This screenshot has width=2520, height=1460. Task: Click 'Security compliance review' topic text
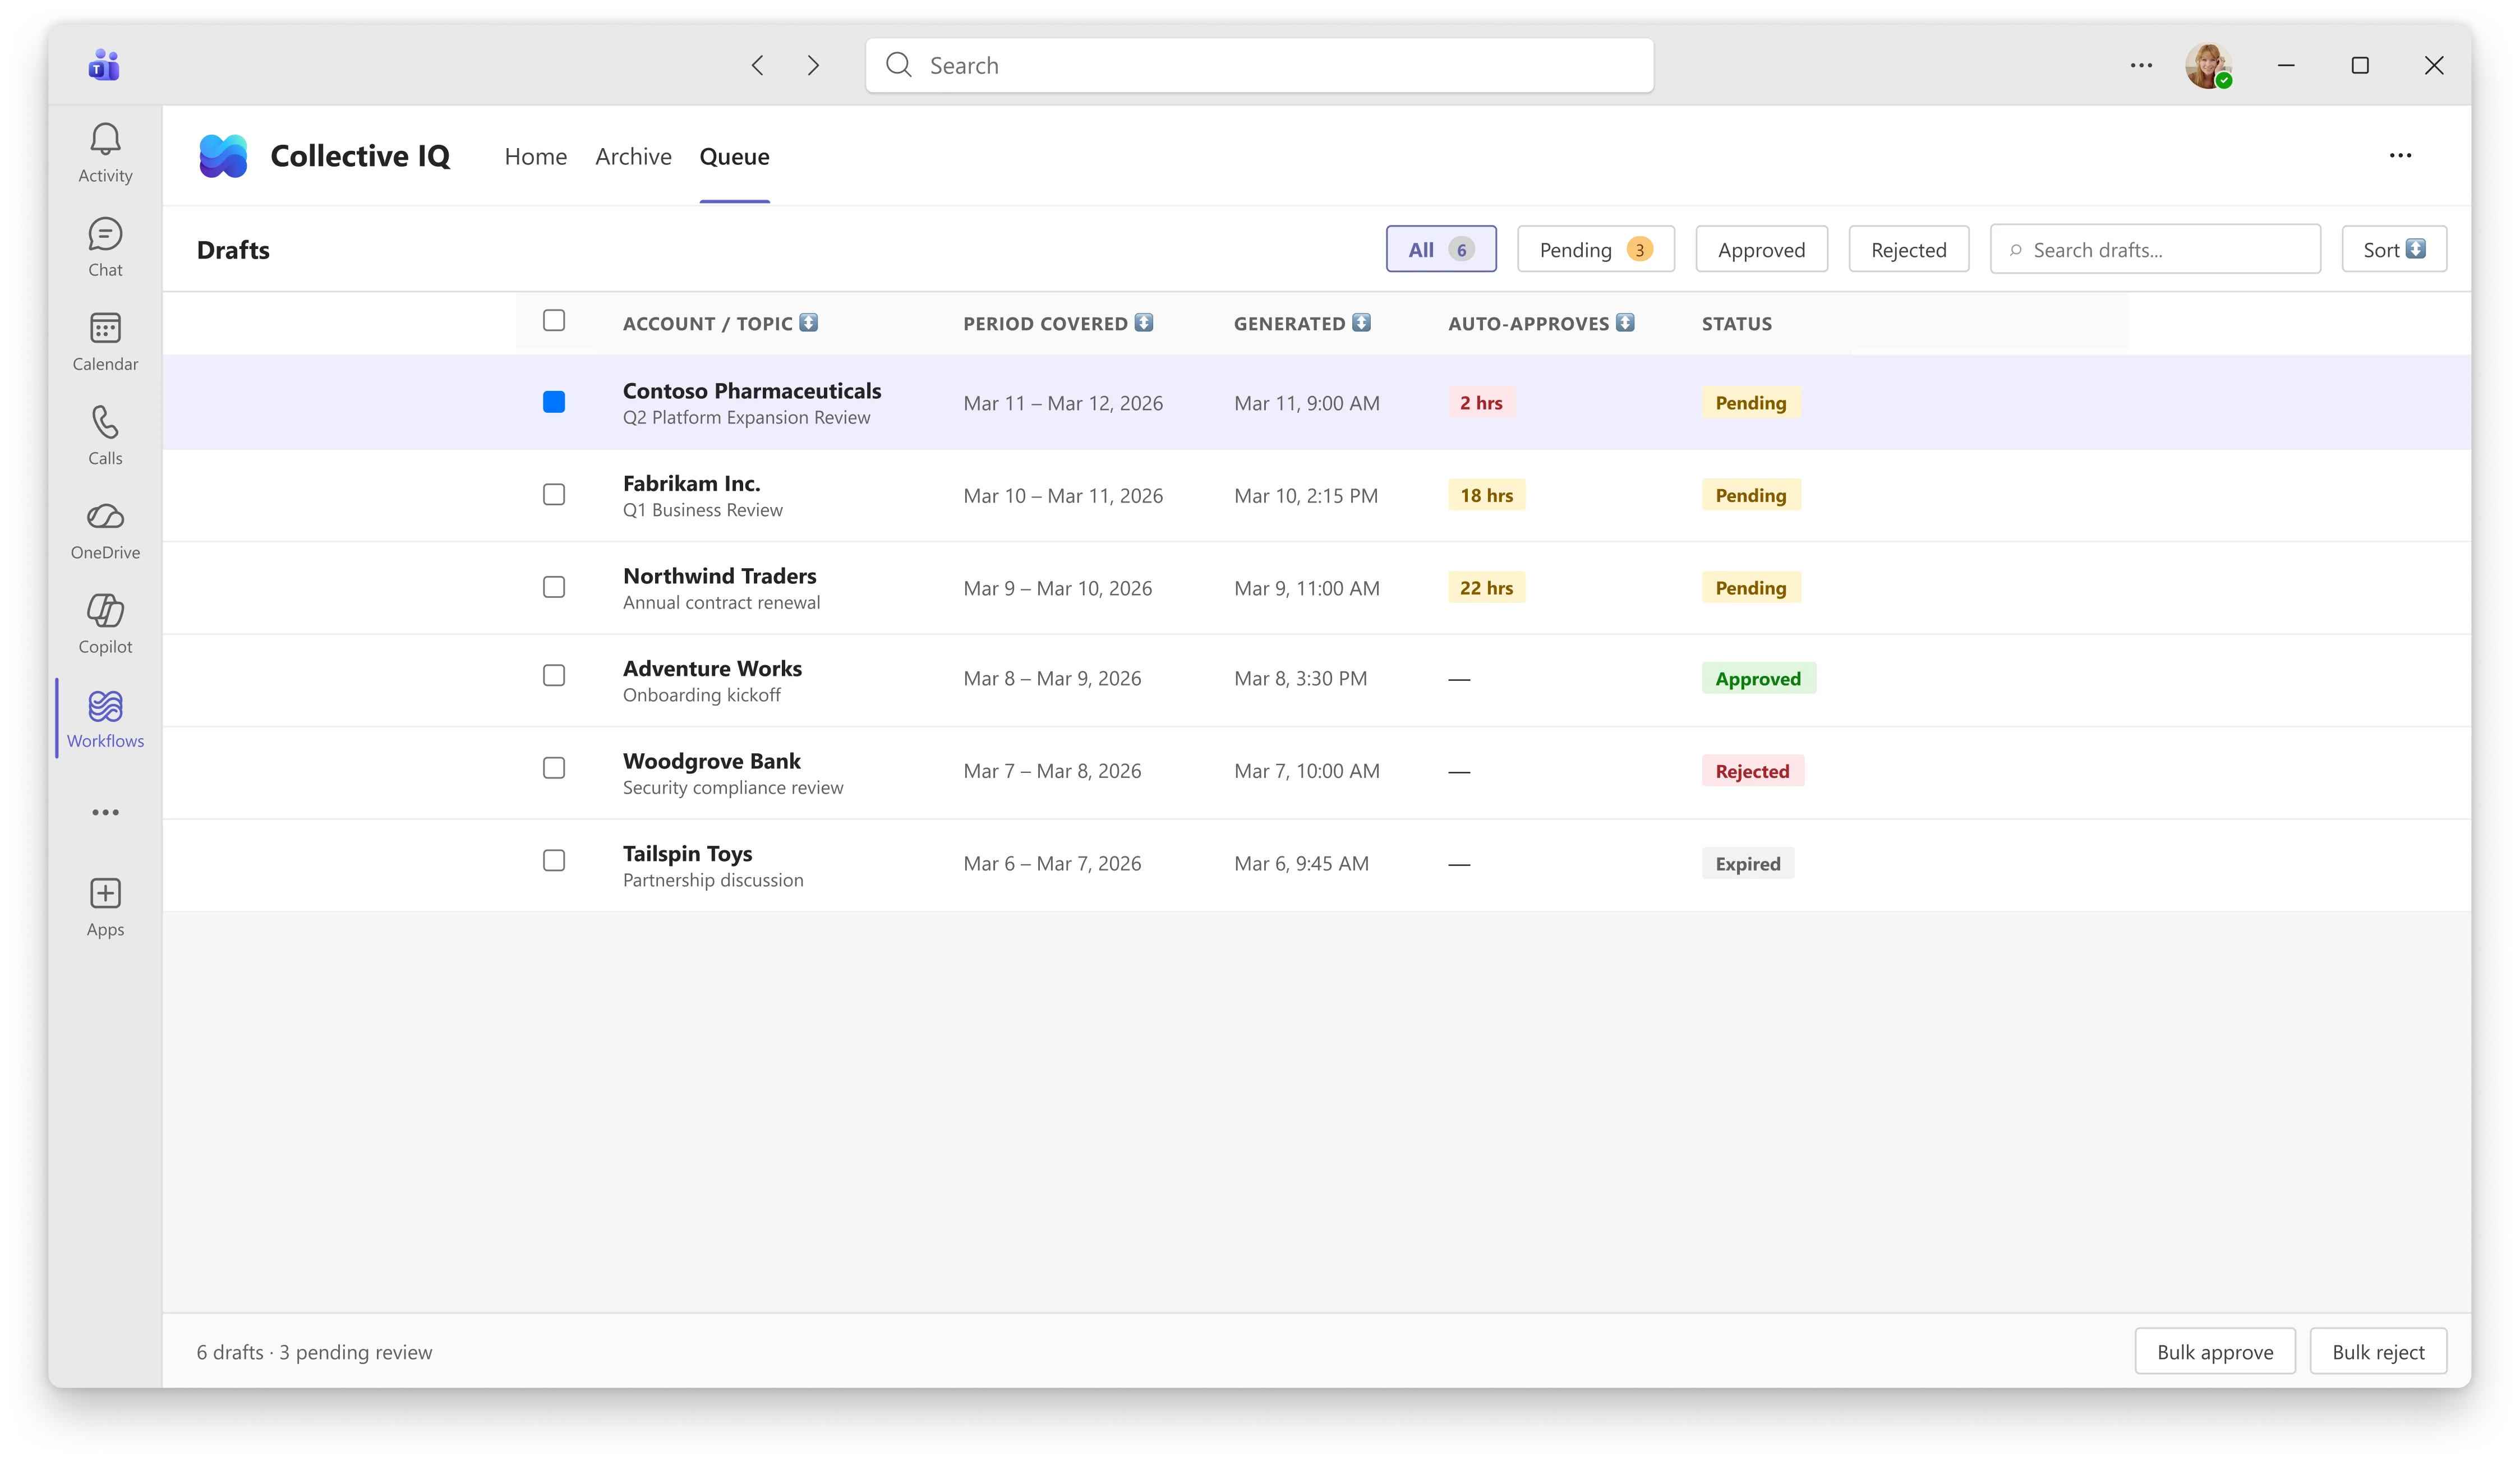point(733,788)
